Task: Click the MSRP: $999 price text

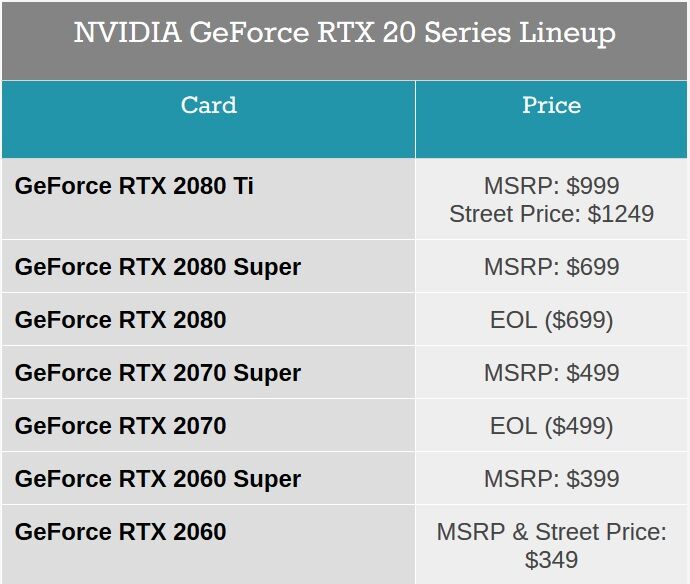Action: (x=551, y=186)
